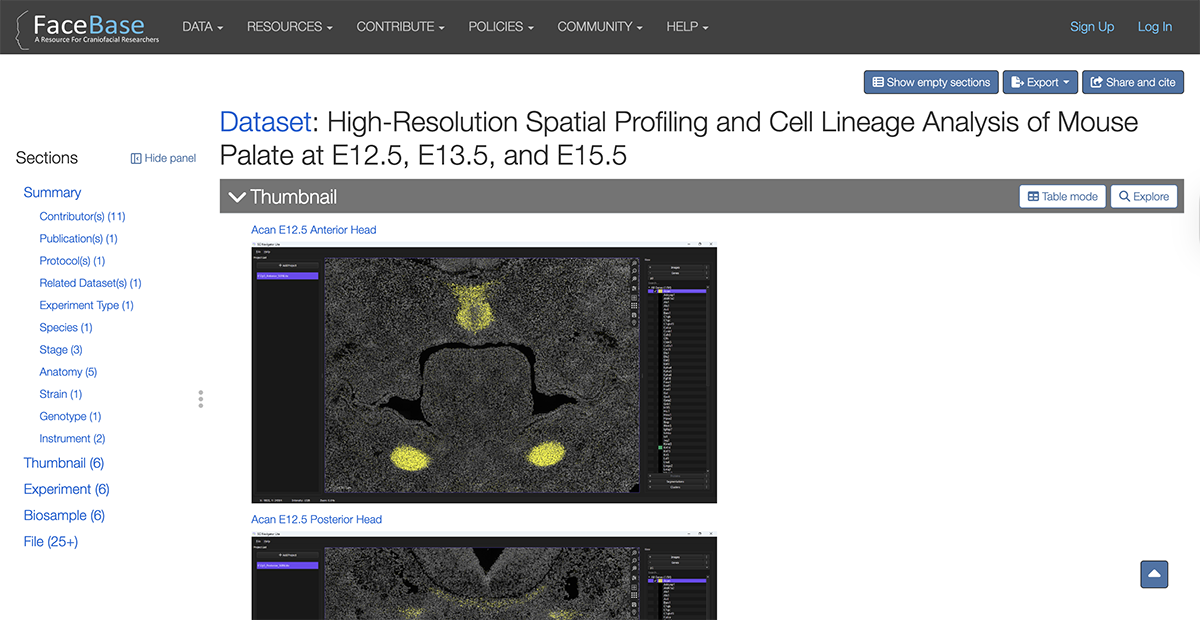Click the Acan E12.5 Anterior Head thumbnail image
Screen dimensions: 1200x620
tap(484, 372)
